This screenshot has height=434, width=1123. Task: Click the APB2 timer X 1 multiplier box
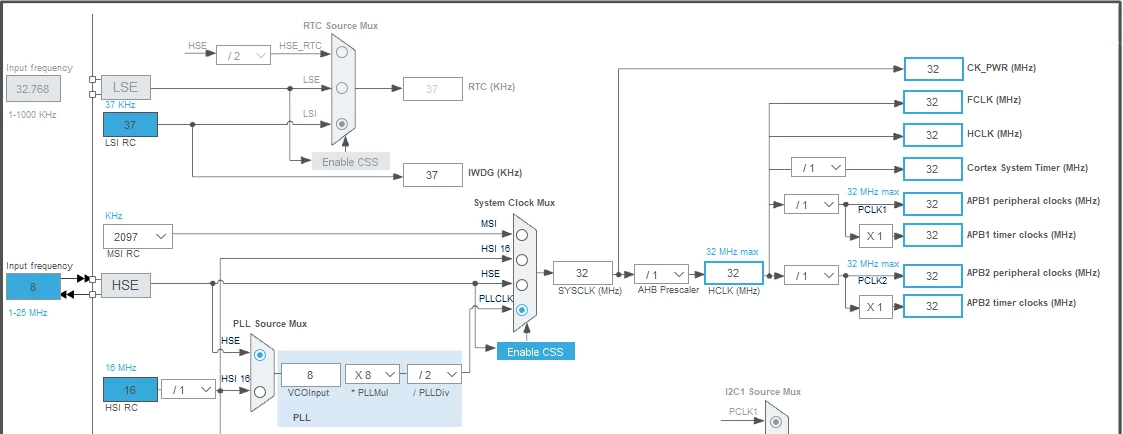(876, 307)
